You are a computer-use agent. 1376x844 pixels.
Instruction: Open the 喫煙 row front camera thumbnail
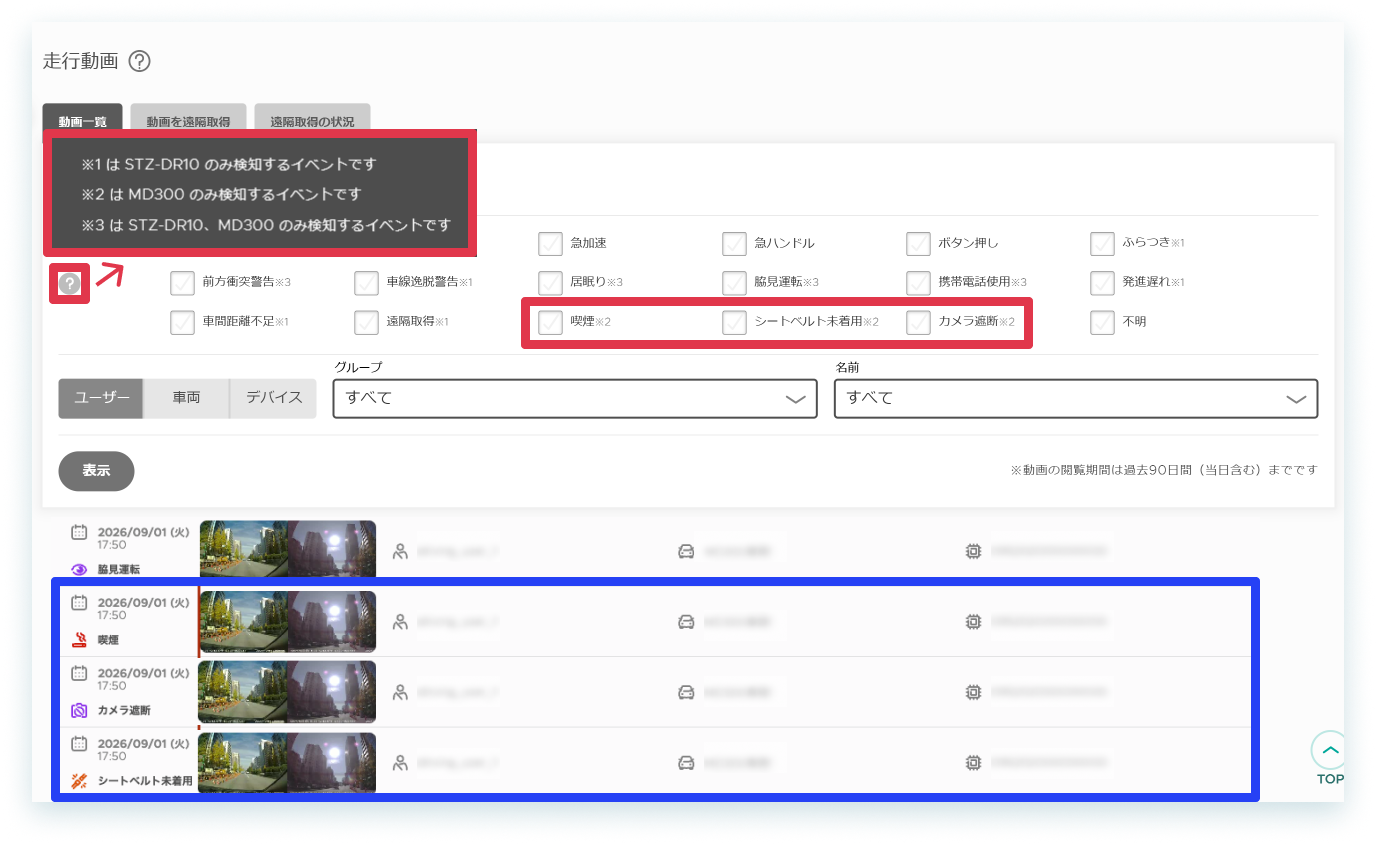coord(244,622)
